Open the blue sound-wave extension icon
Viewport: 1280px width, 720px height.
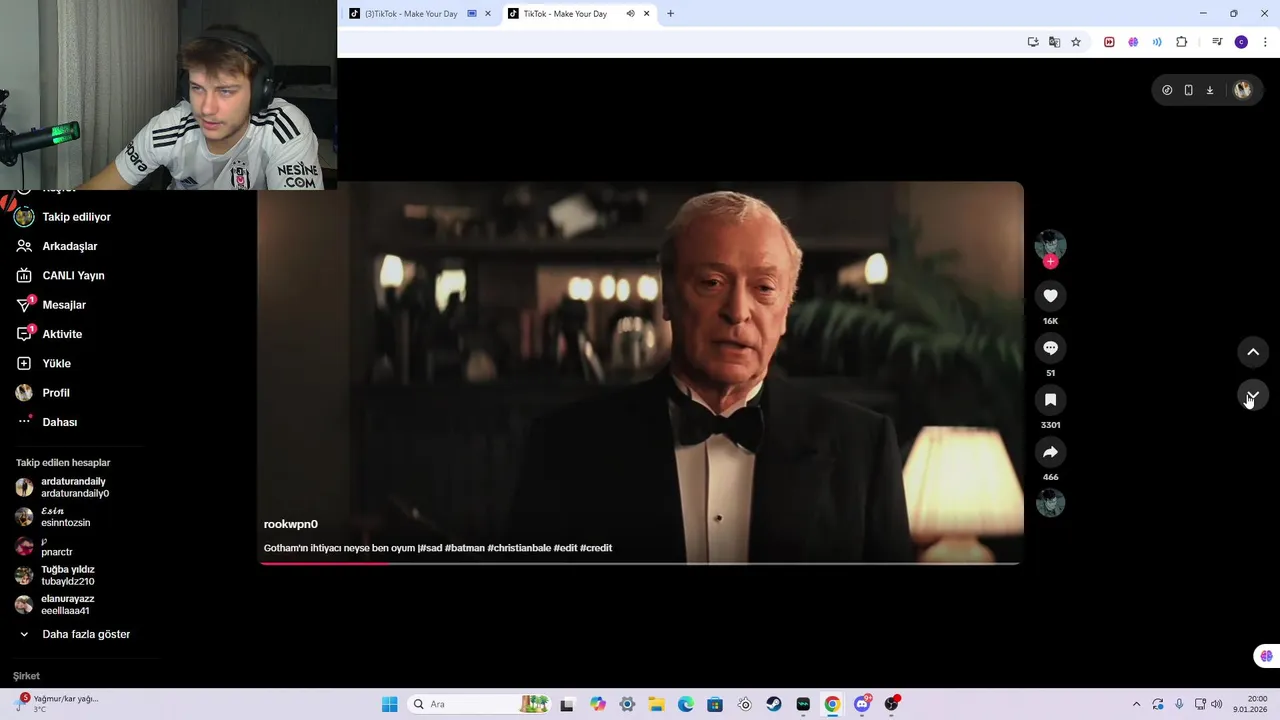(1157, 42)
